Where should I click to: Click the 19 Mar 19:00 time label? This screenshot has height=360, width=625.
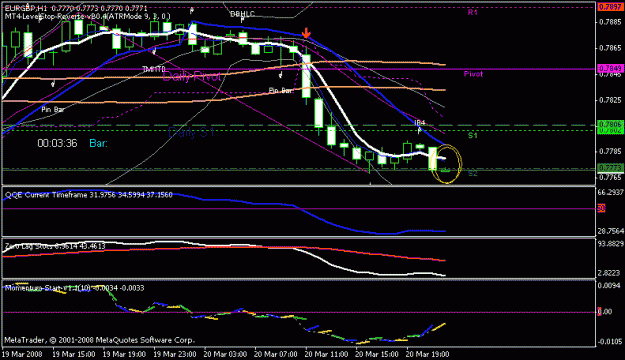pos(124,354)
